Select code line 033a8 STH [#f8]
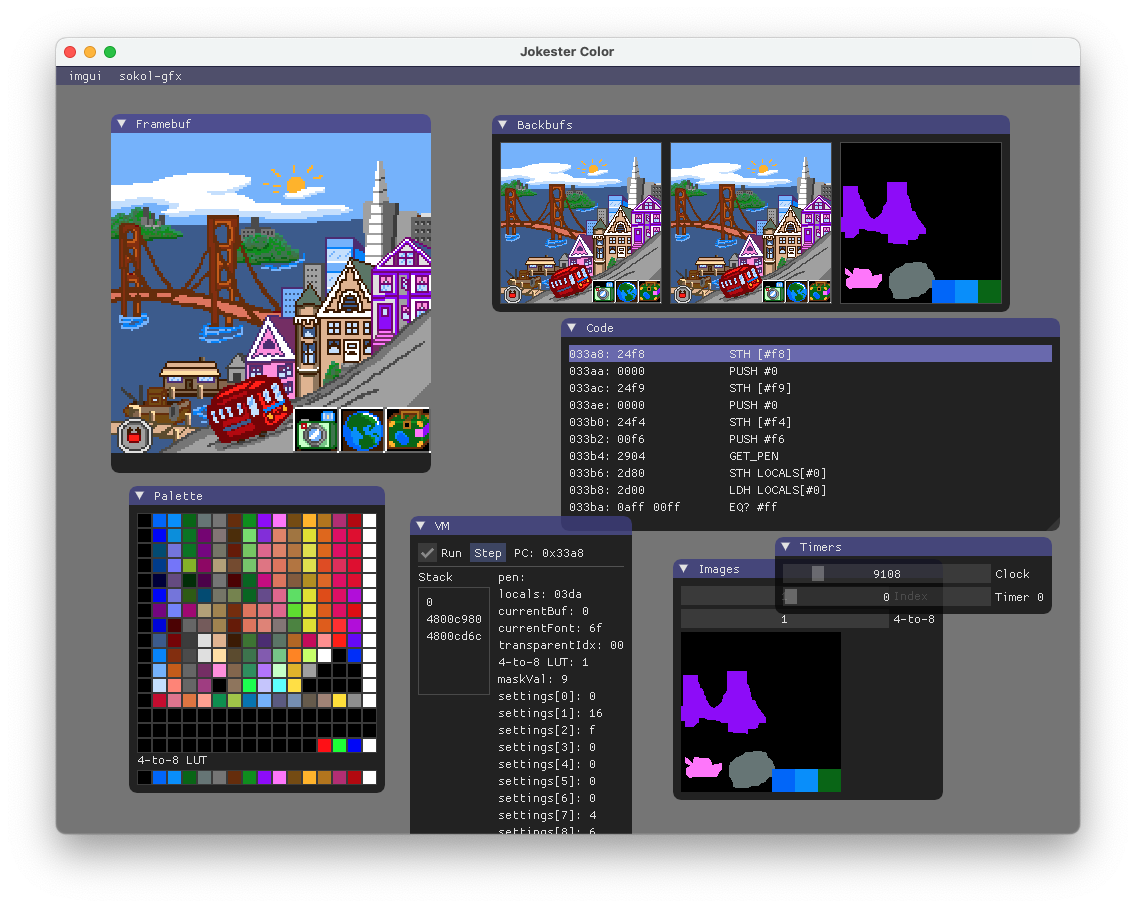The height and width of the screenshot is (908, 1136). click(x=810, y=354)
